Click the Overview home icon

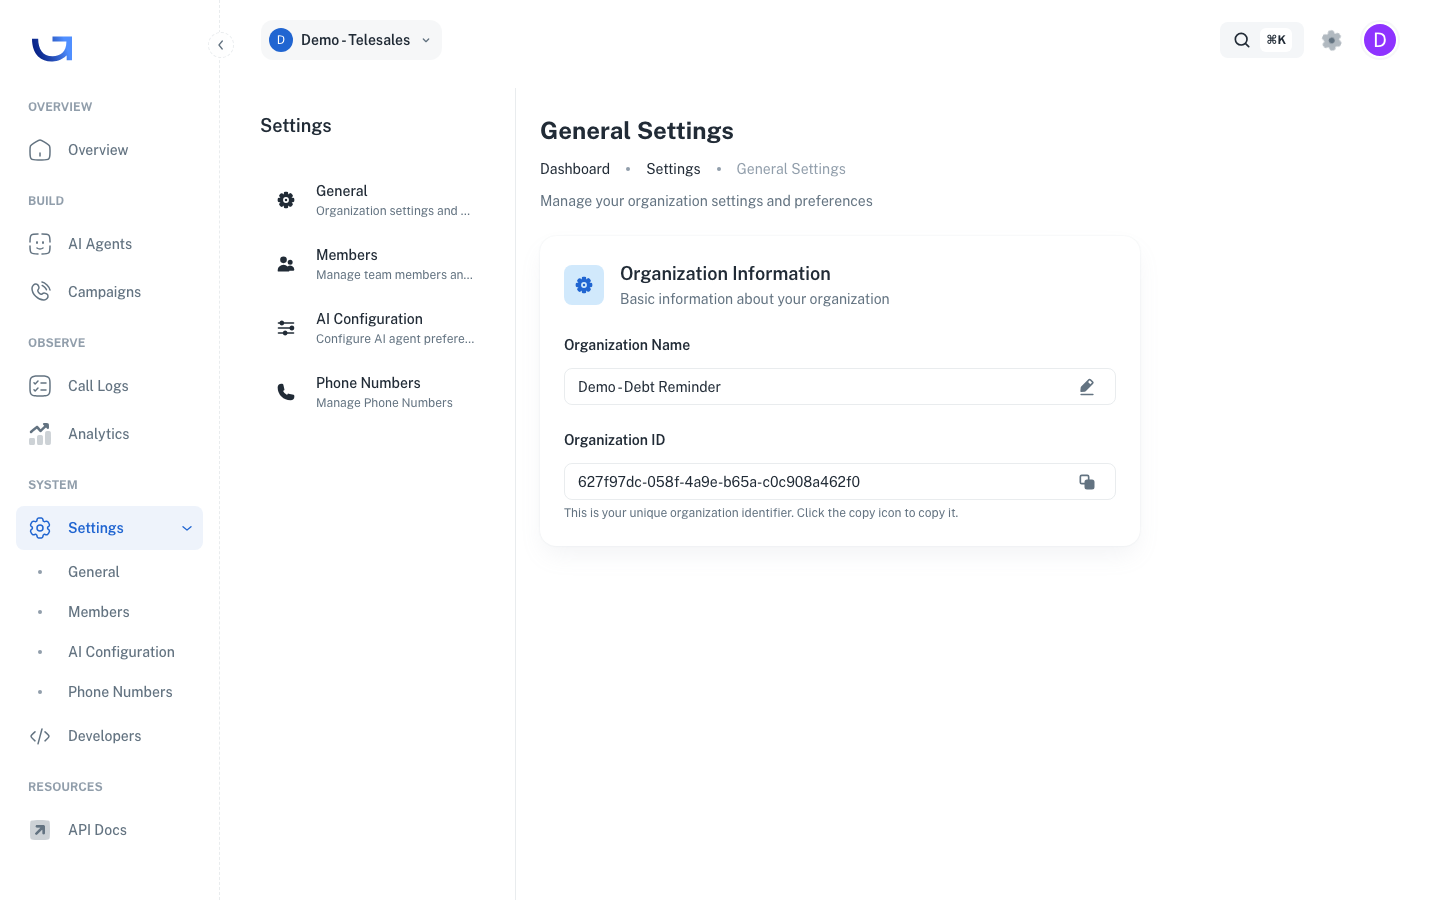[40, 150]
